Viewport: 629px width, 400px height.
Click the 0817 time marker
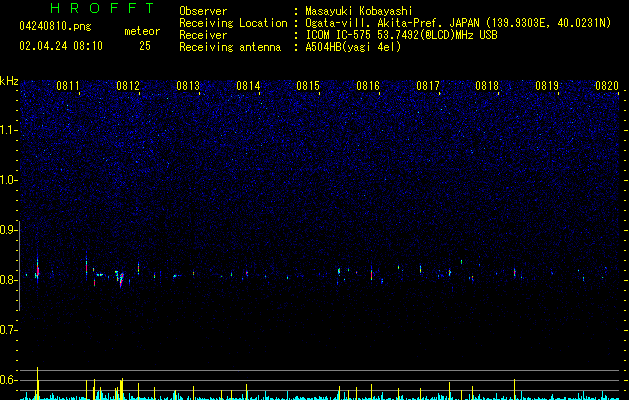coord(428,86)
